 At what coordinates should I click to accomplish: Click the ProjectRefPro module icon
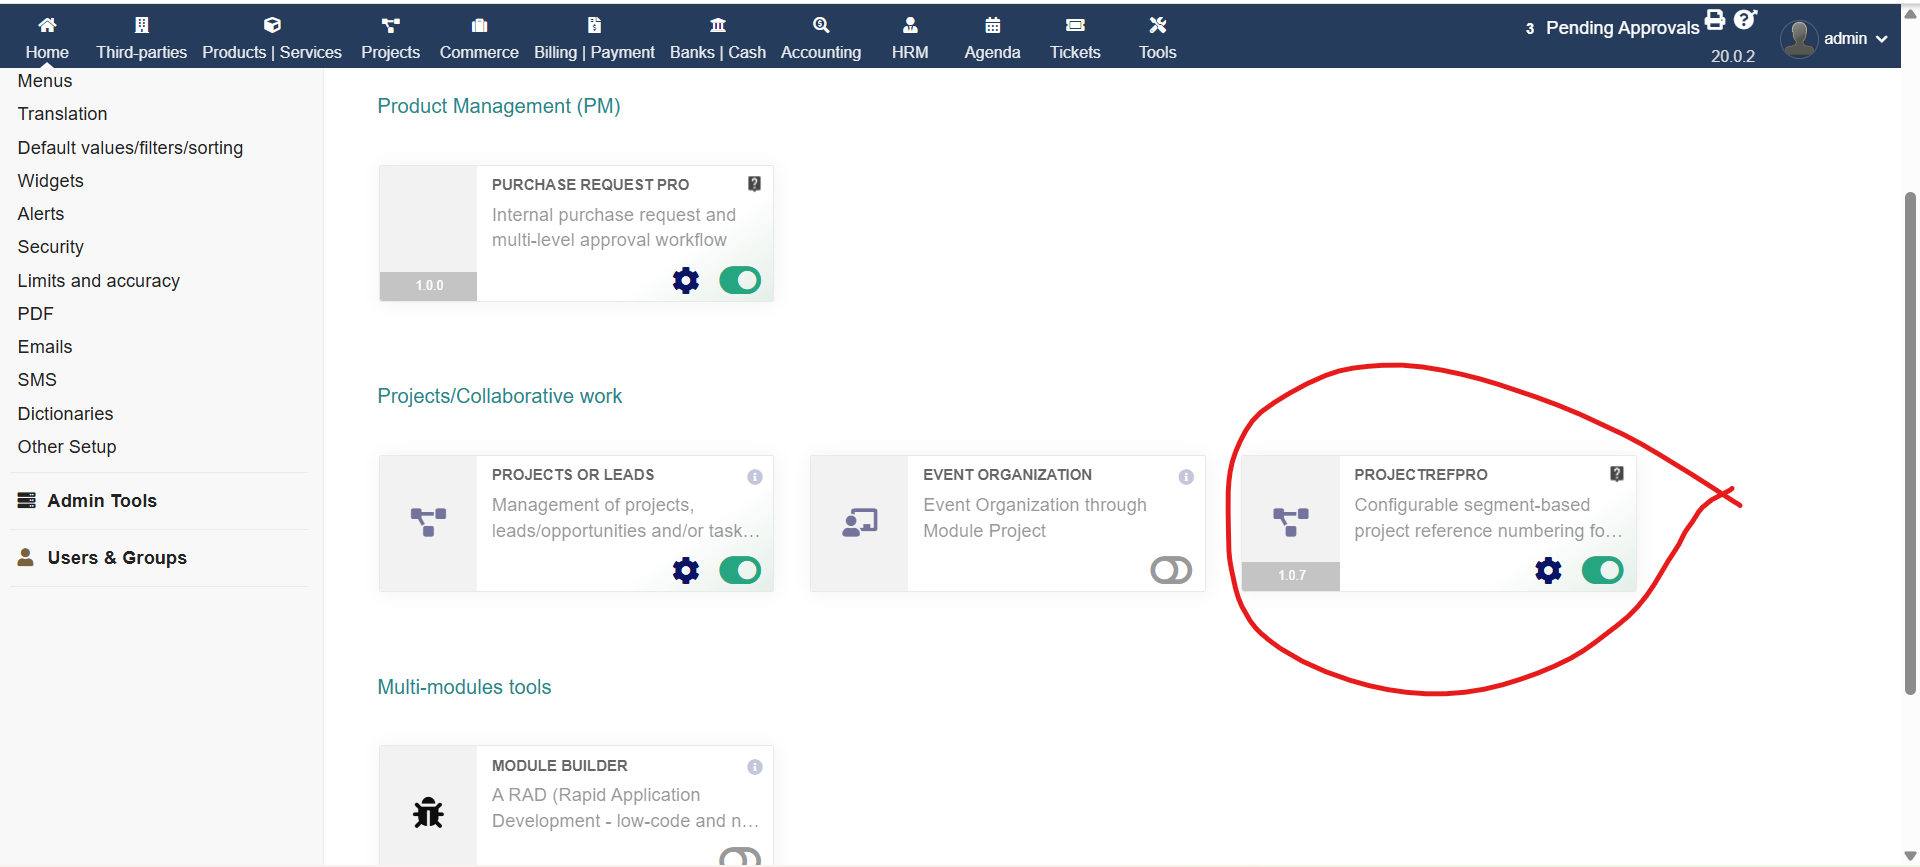coord(1291,521)
